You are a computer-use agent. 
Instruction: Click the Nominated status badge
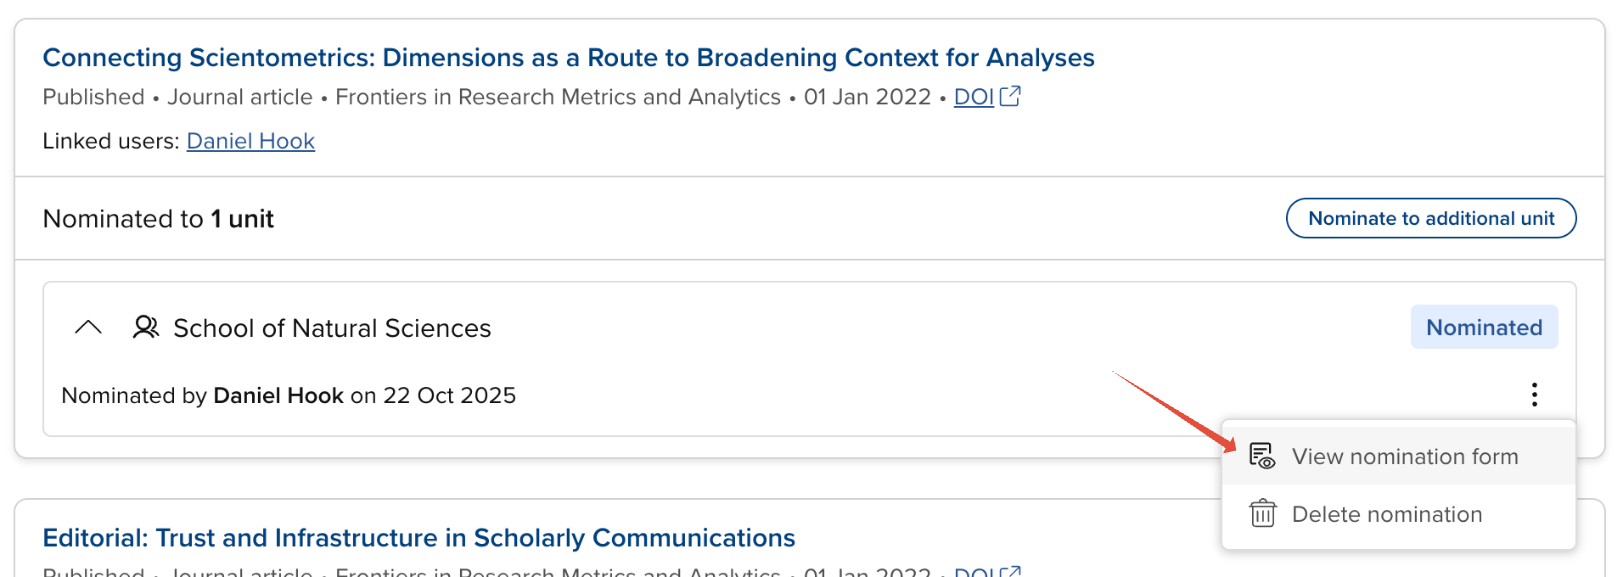coord(1483,327)
